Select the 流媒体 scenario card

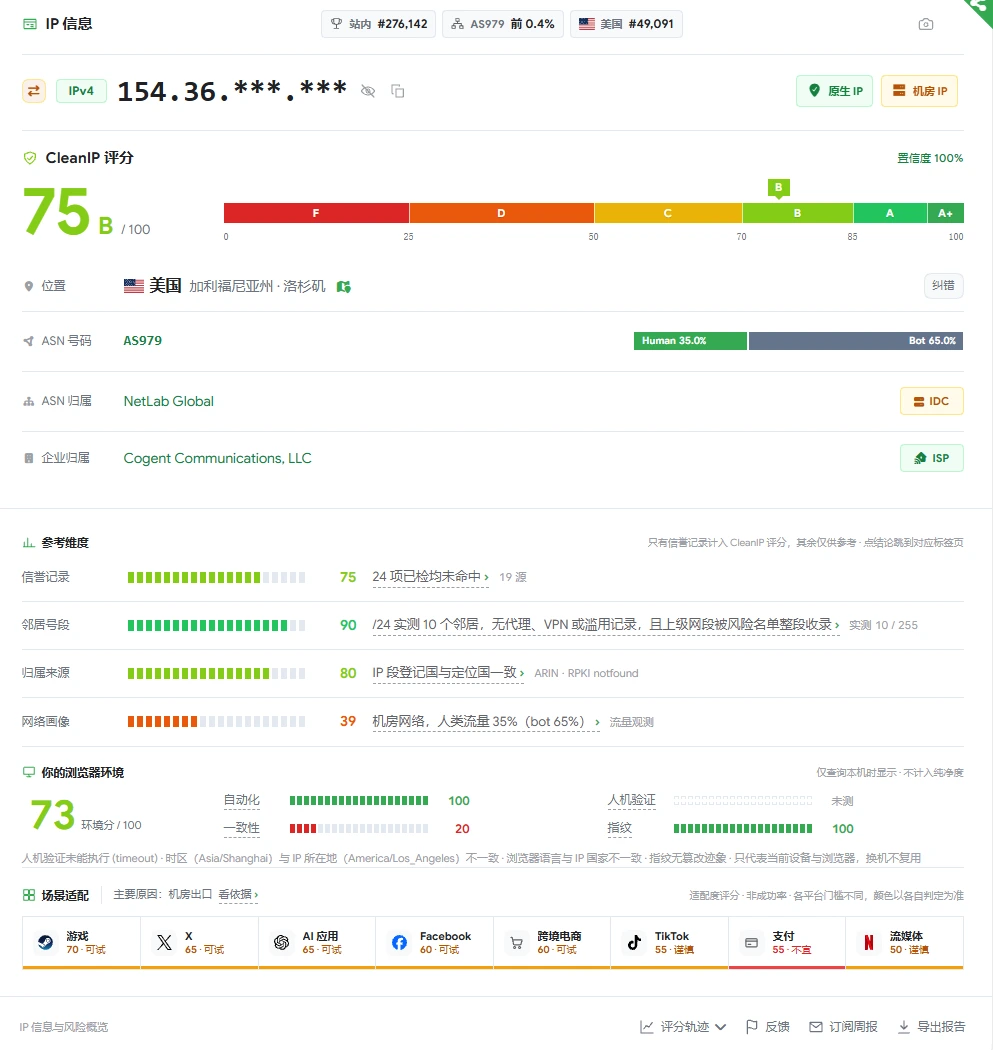(905, 943)
